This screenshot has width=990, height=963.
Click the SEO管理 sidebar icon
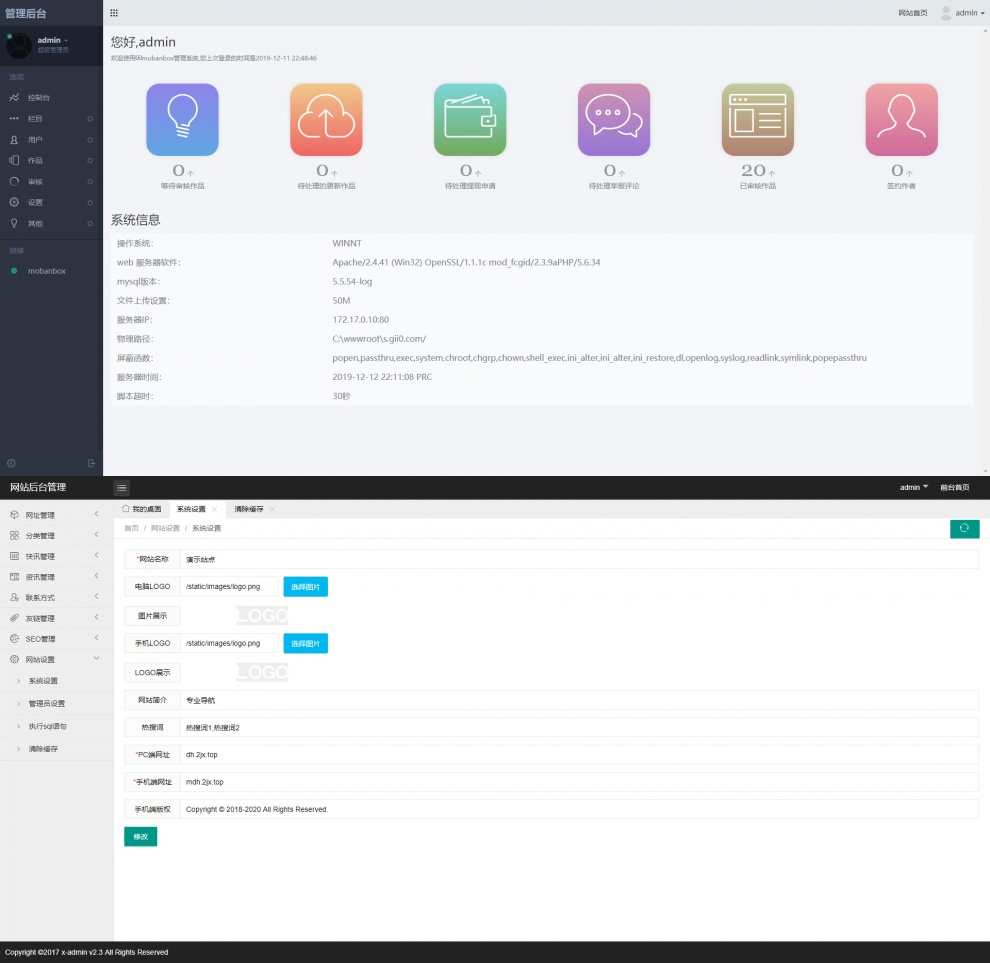coord(15,639)
